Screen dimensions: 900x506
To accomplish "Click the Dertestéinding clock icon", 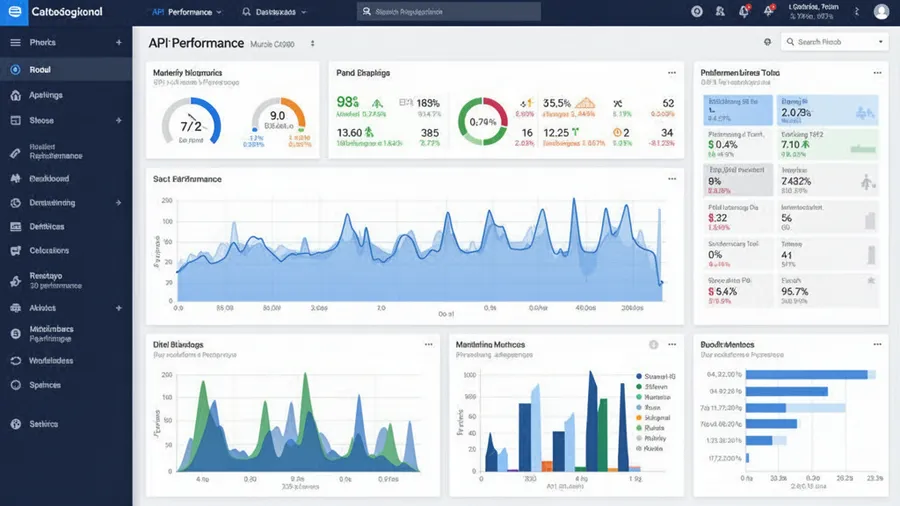I will pyautogui.click(x=15, y=203).
